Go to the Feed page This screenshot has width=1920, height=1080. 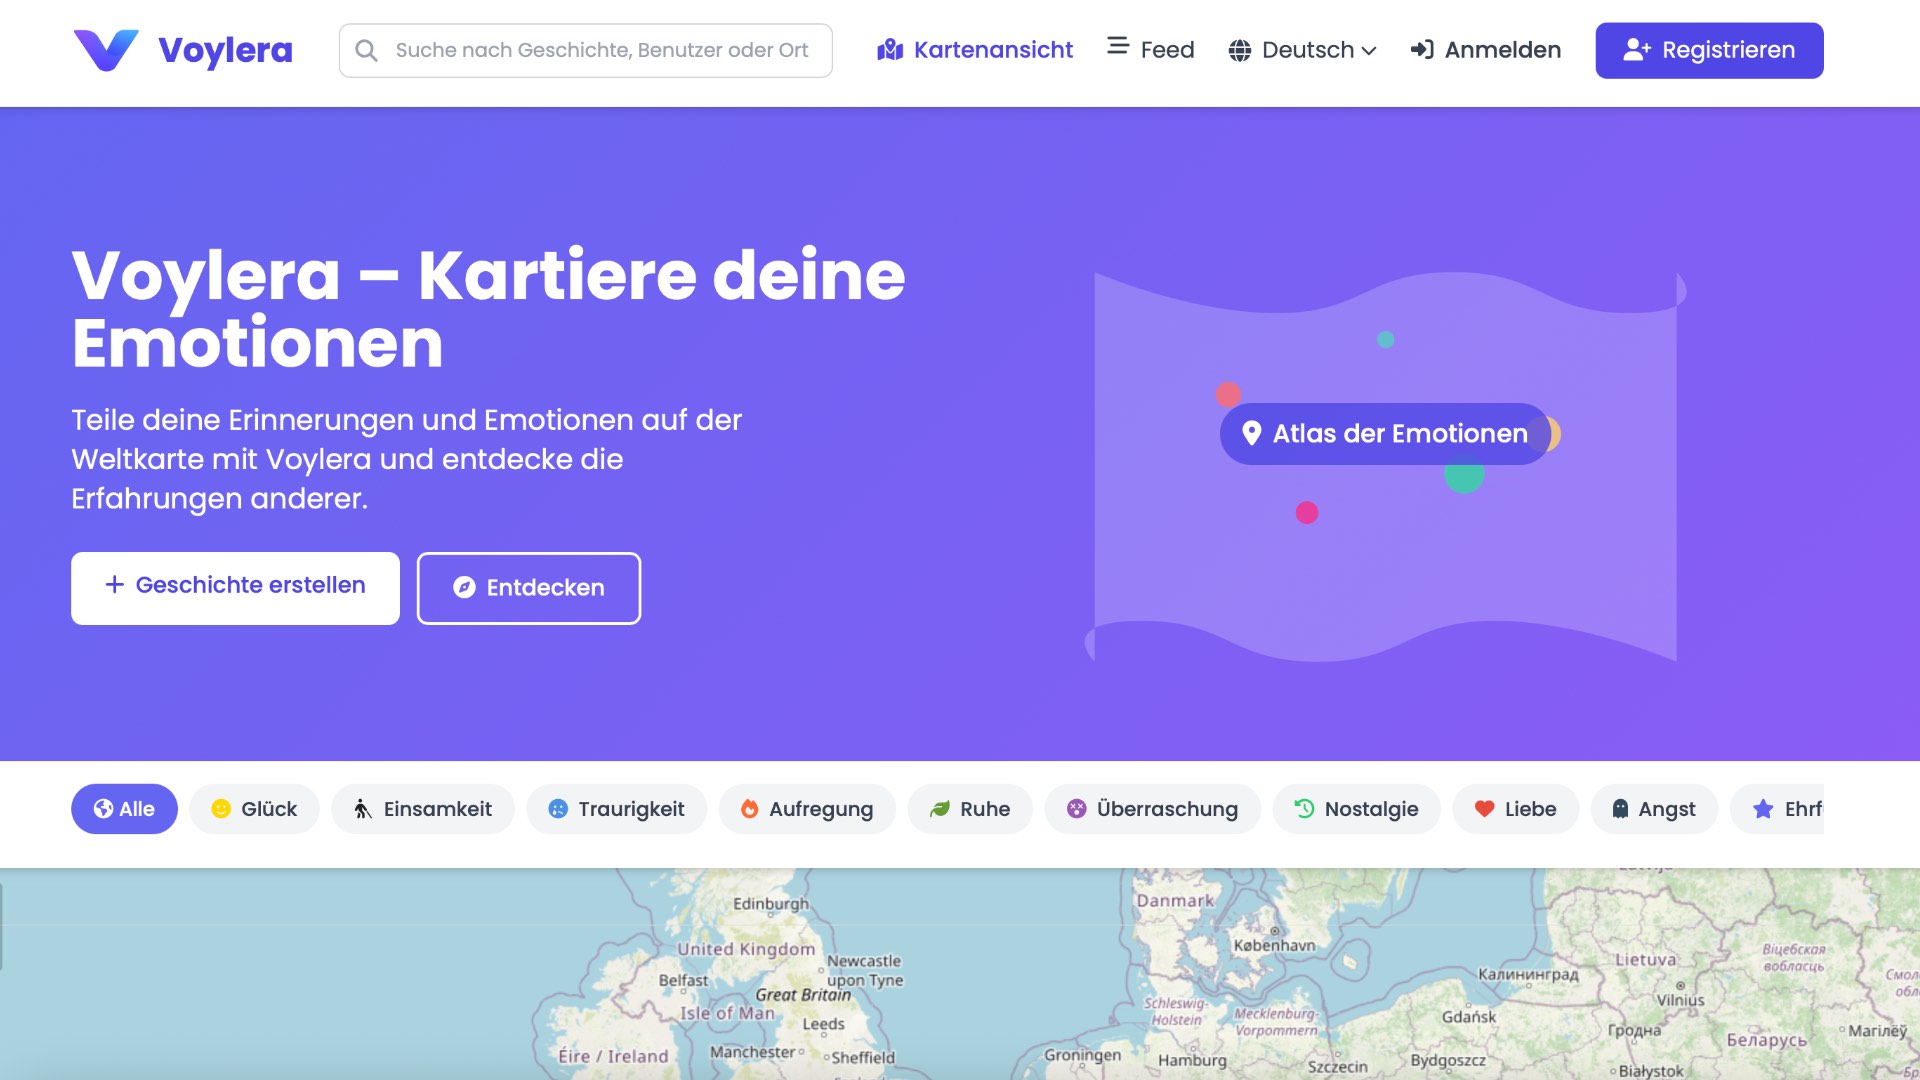pos(1151,50)
